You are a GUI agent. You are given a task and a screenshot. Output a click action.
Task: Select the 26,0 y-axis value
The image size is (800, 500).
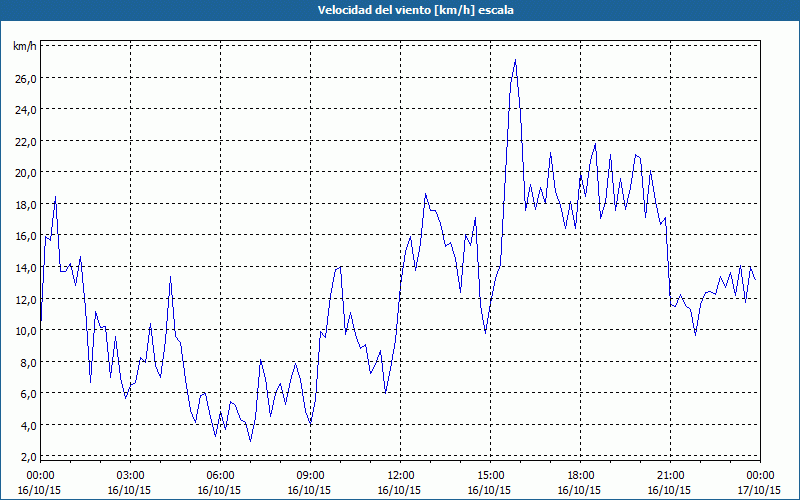pyautogui.click(x=26, y=79)
